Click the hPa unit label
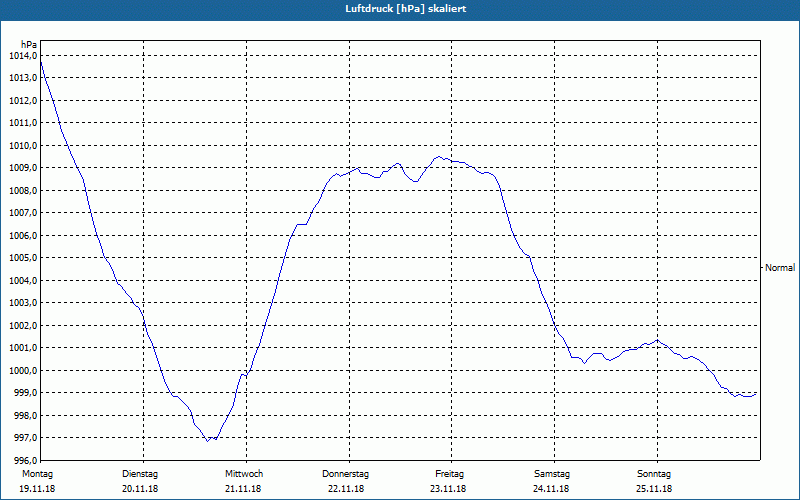 tap(29, 45)
